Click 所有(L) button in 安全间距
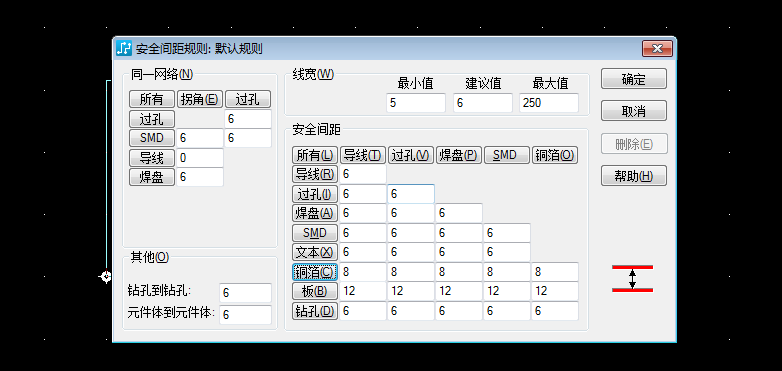 [315, 155]
